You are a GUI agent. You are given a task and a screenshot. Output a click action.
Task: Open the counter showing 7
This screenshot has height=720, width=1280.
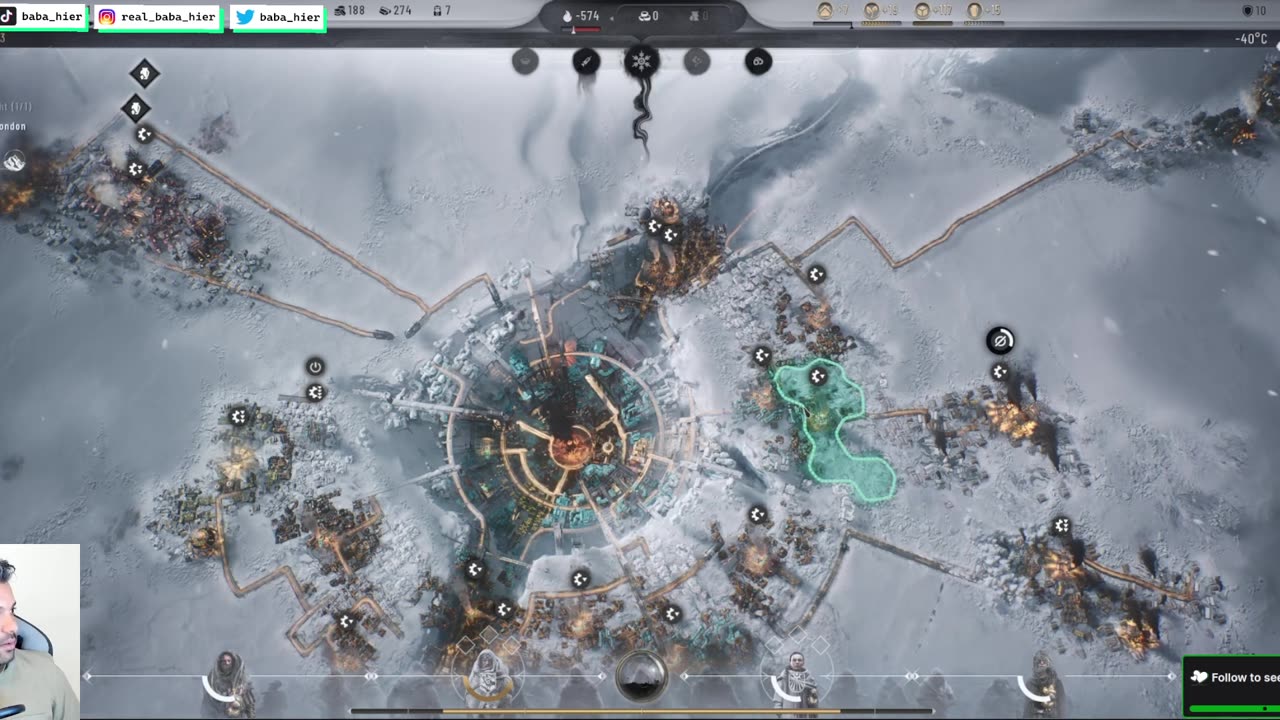pyautogui.click(x=441, y=11)
